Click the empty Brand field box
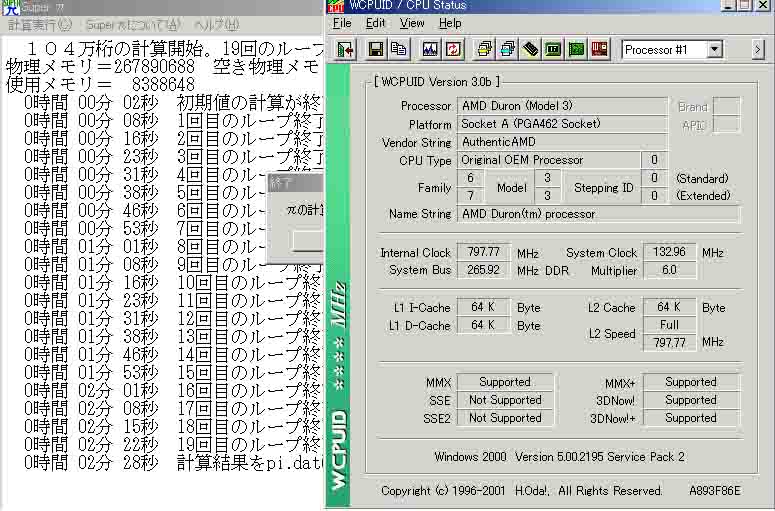The width and height of the screenshot is (775, 511). tap(726, 106)
